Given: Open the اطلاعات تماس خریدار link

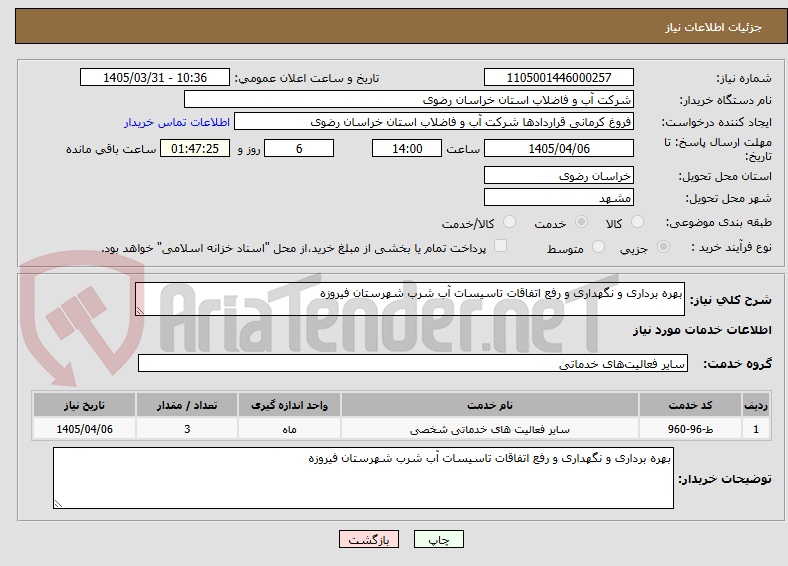Looking at the screenshot, I should pos(177,122).
